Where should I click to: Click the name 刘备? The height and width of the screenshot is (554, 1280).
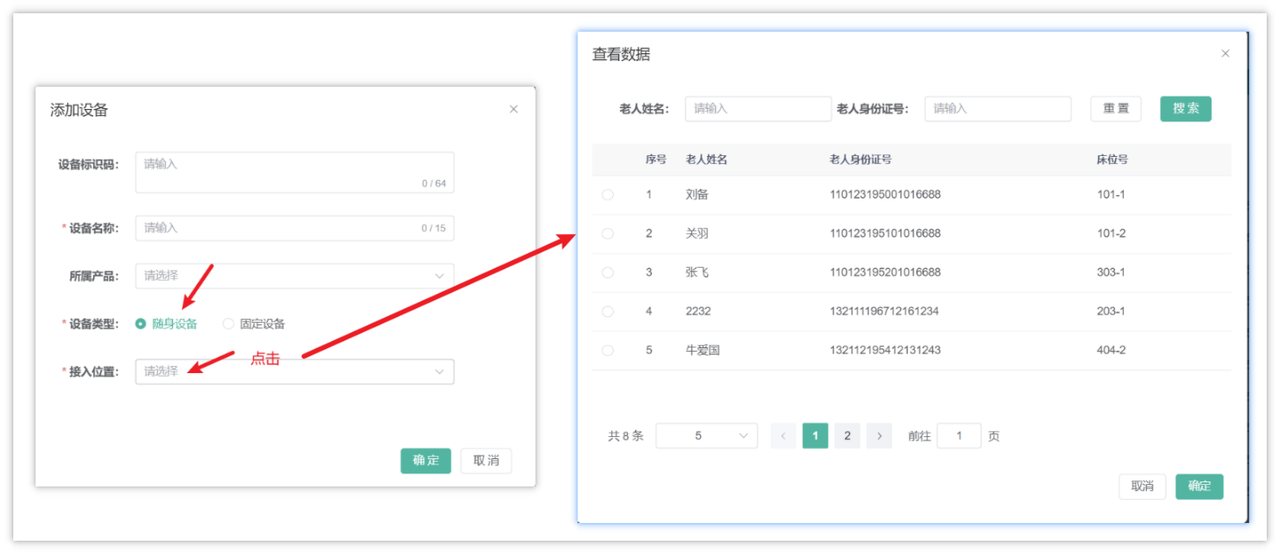(697, 195)
